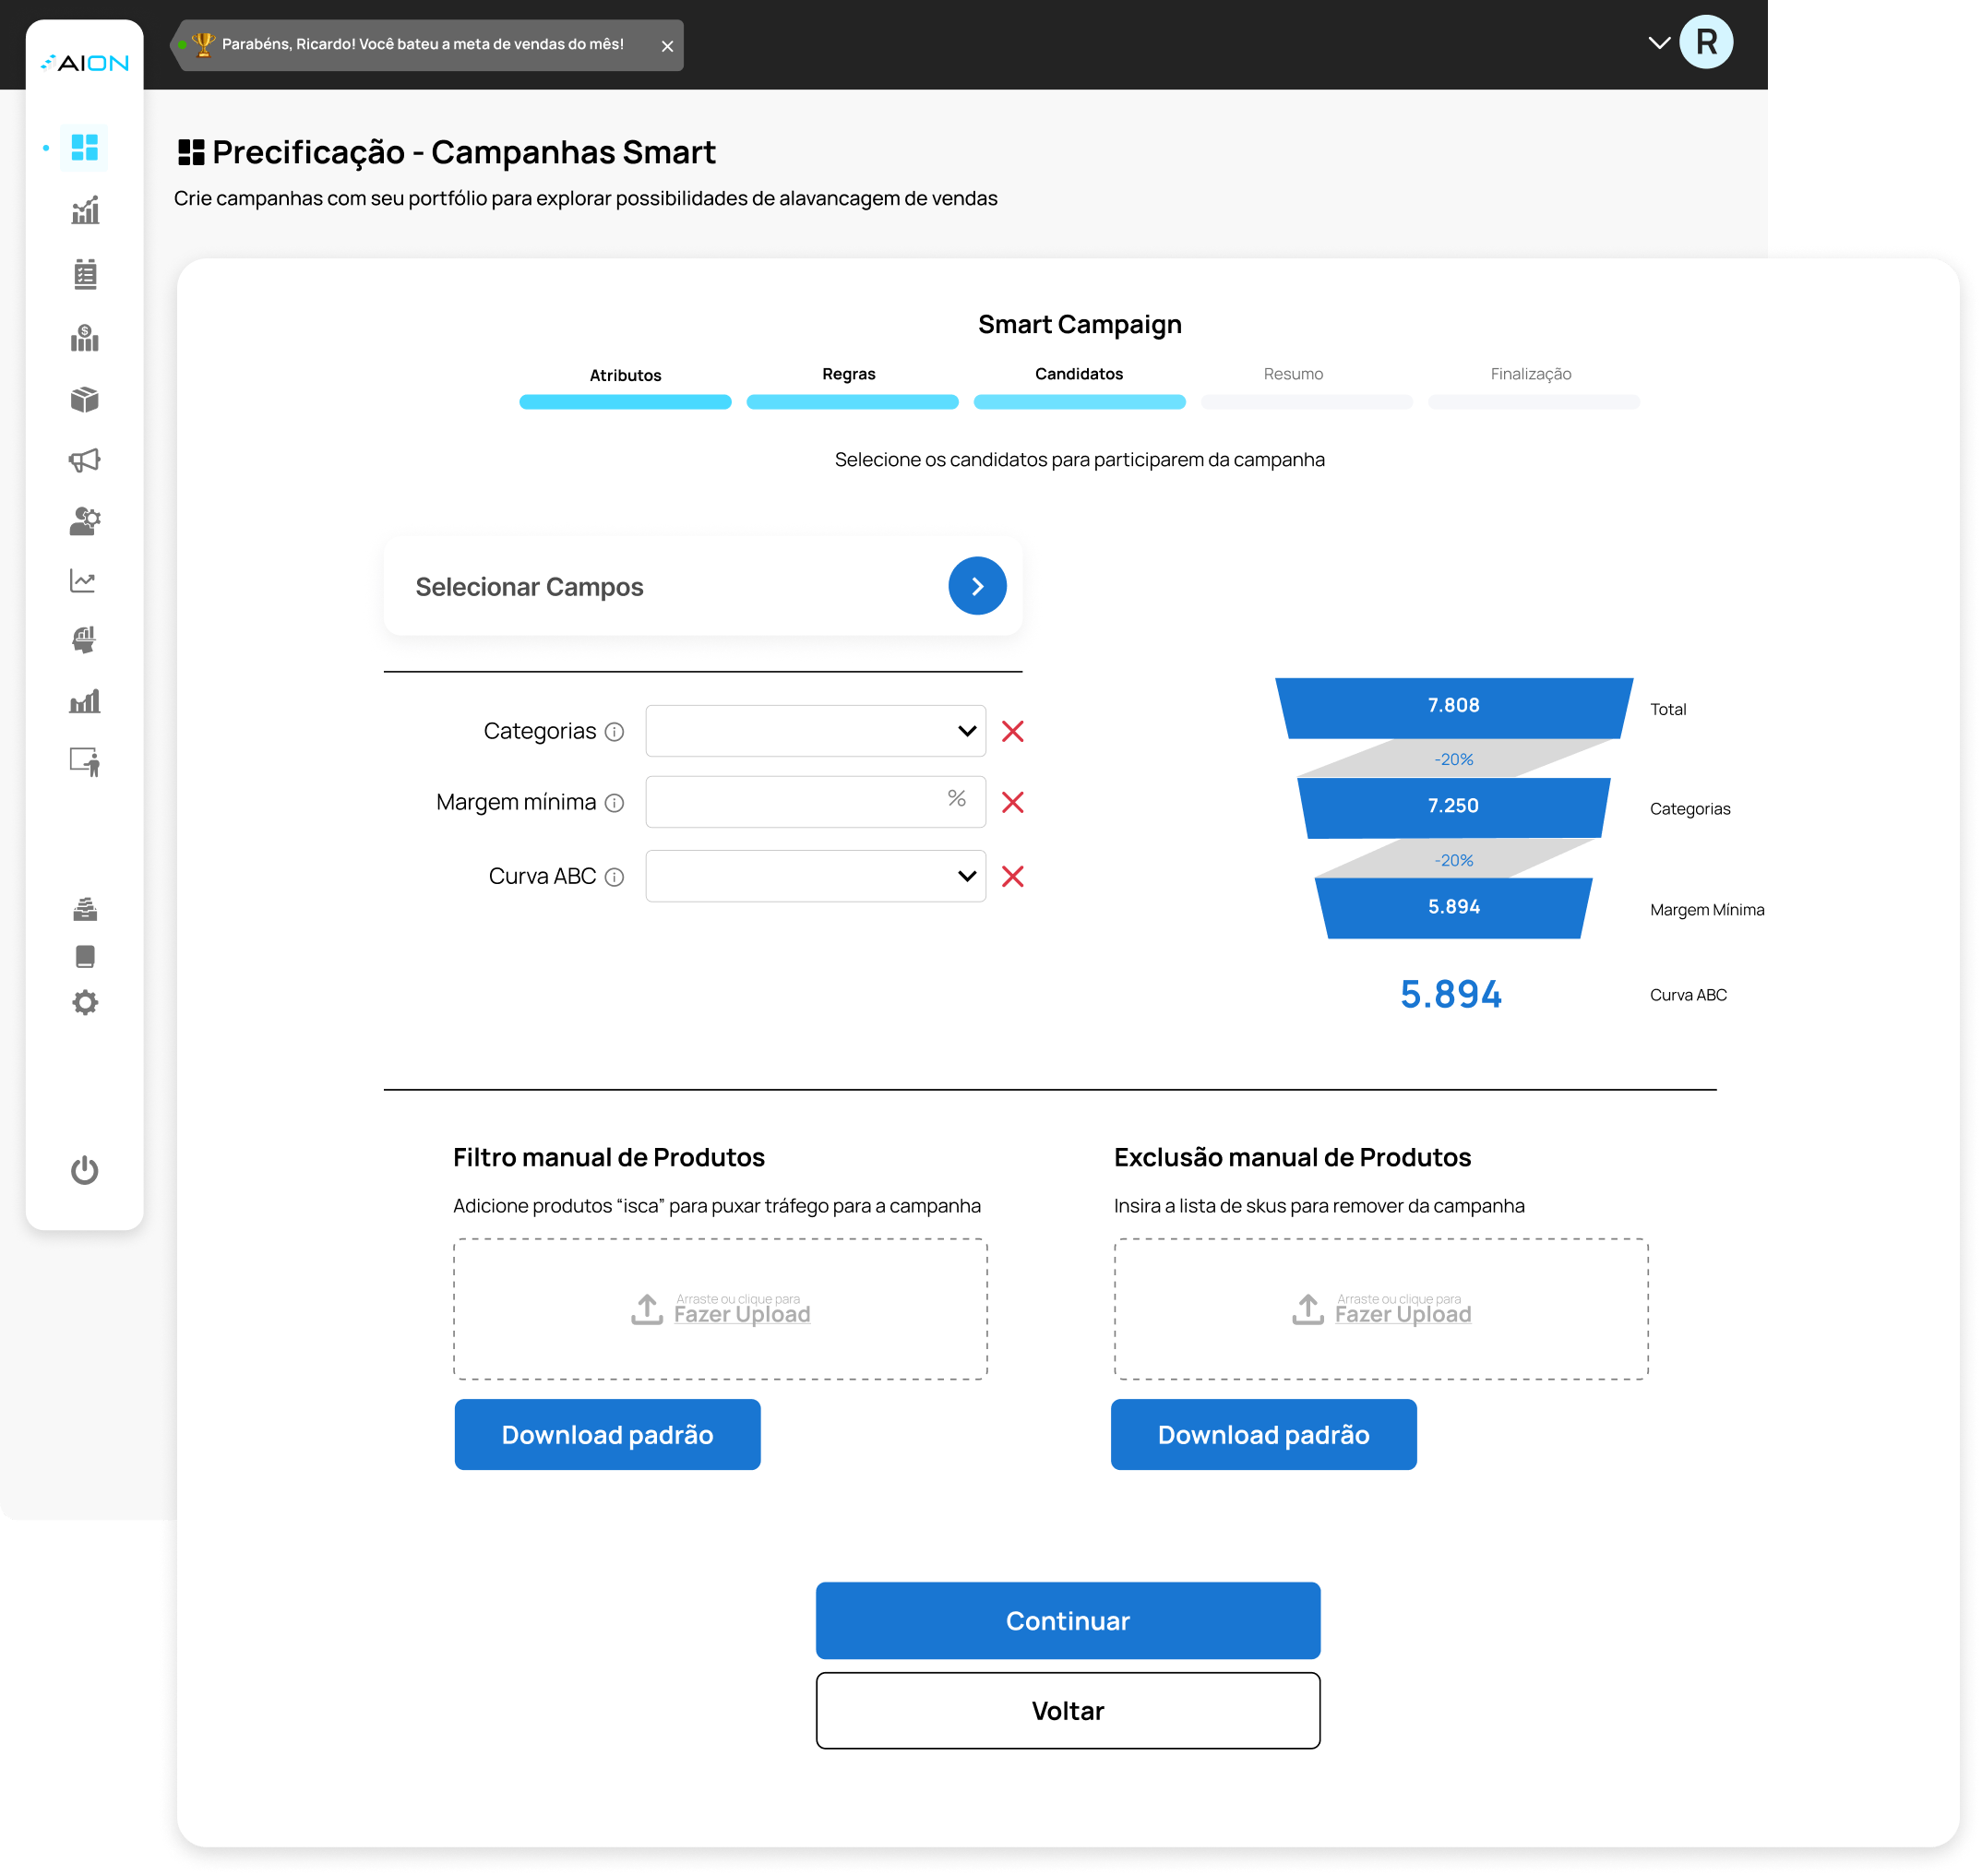The image size is (1982, 1876).
Task: Click the logout power icon
Action: (x=85, y=1172)
